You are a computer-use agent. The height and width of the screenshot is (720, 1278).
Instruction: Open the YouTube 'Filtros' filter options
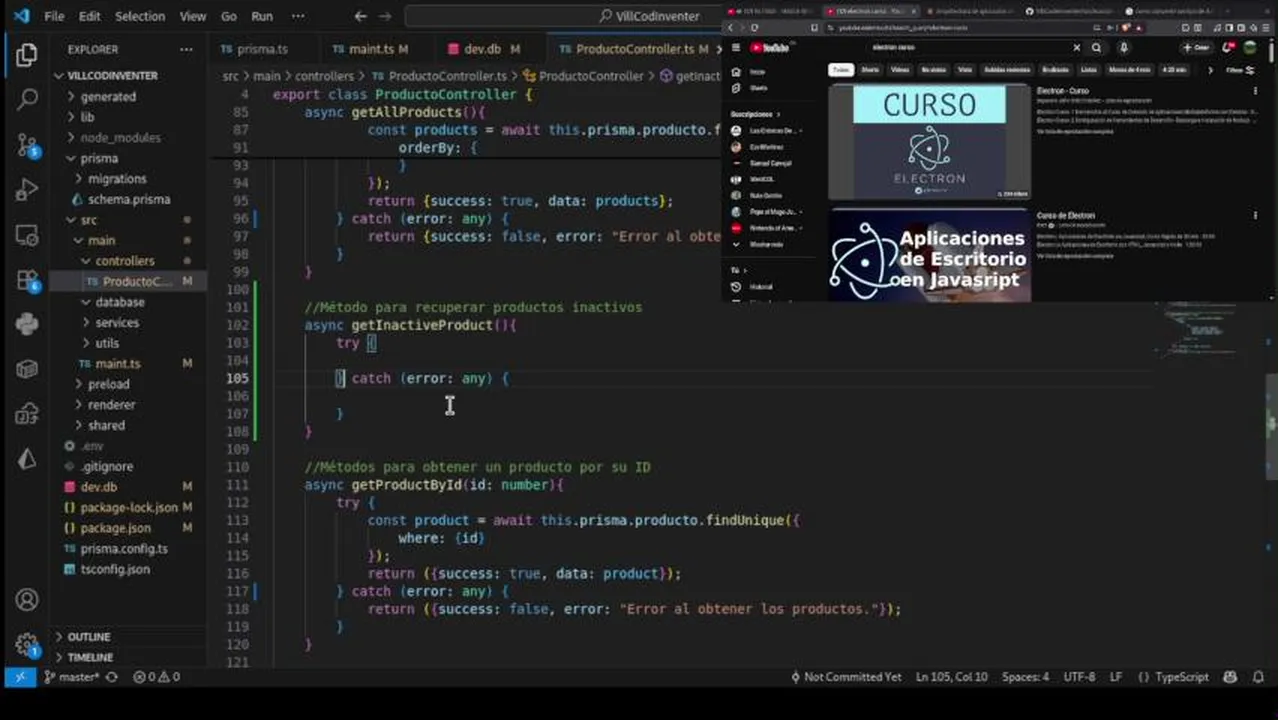(1240, 70)
